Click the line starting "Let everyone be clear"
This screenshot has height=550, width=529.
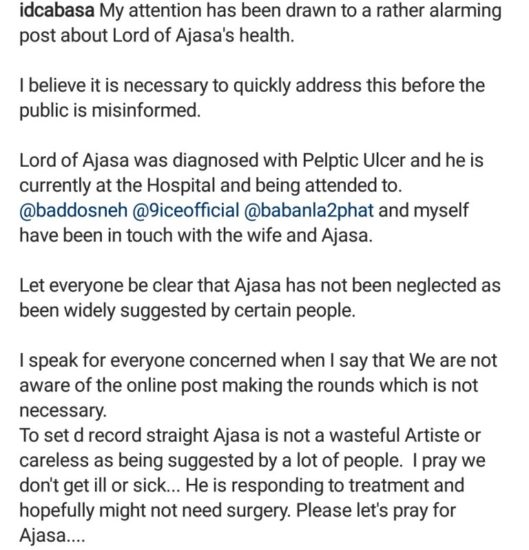[x=260, y=286]
